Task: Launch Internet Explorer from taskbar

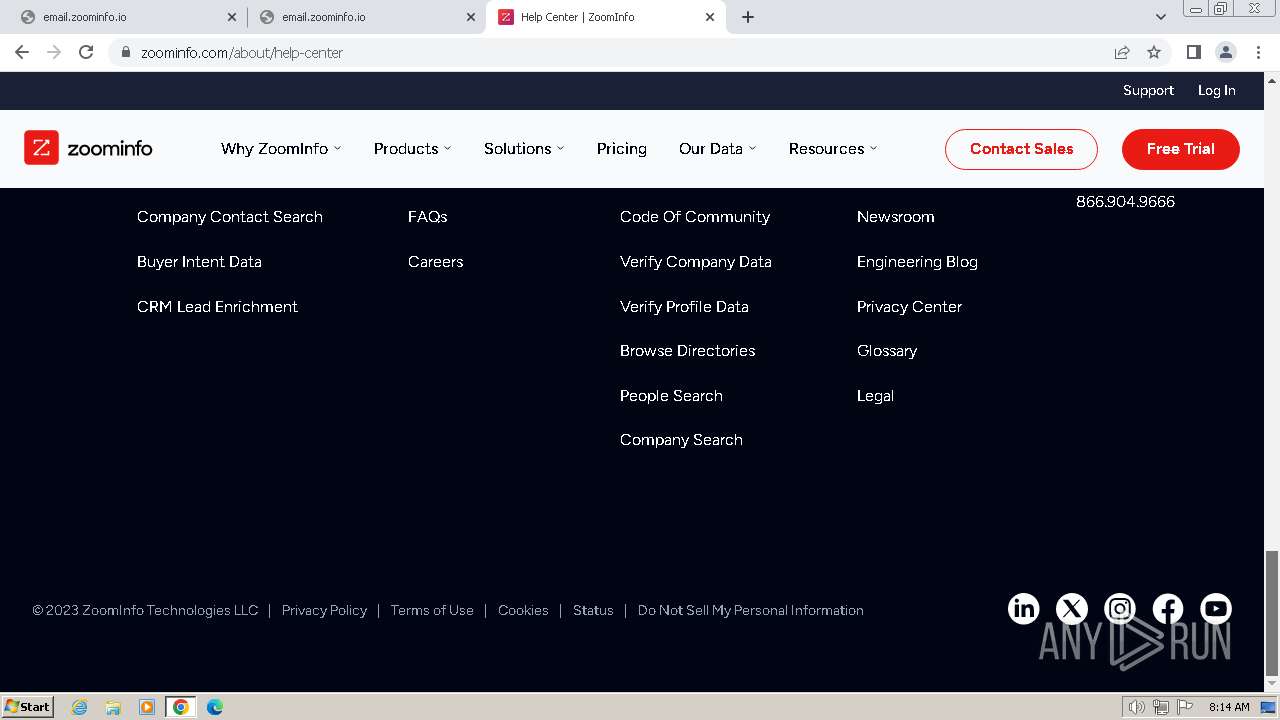Action: [x=80, y=707]
